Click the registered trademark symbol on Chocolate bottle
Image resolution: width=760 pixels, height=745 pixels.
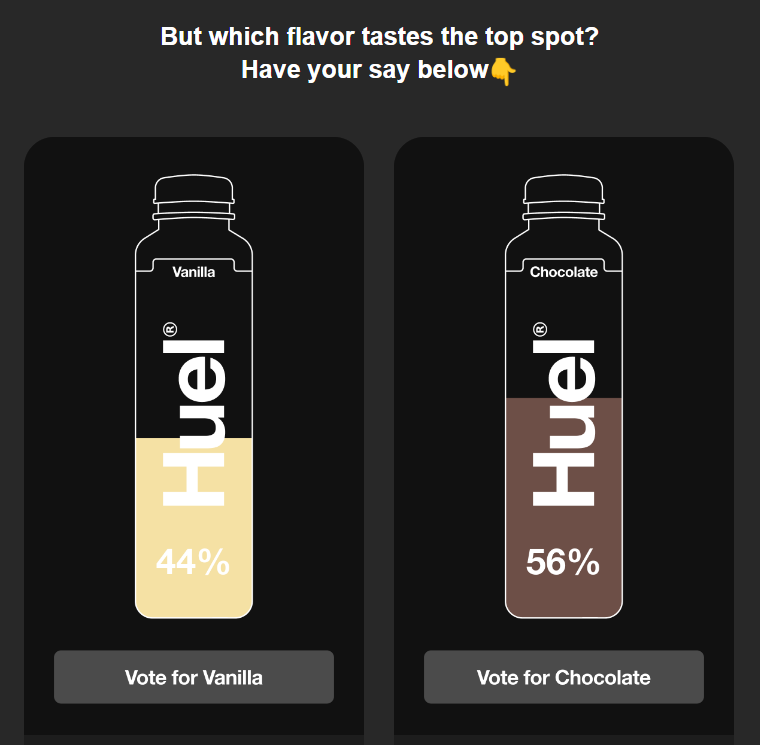pyautogui.click(x=540, y=330)
